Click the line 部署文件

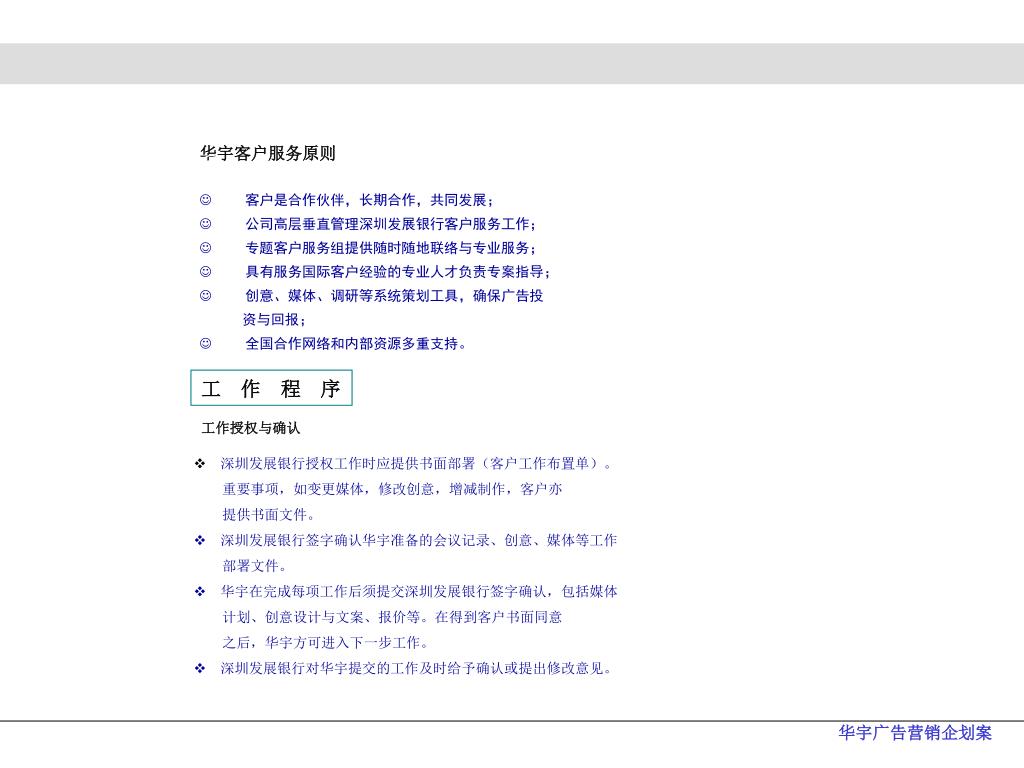click(x=254, y=566)
